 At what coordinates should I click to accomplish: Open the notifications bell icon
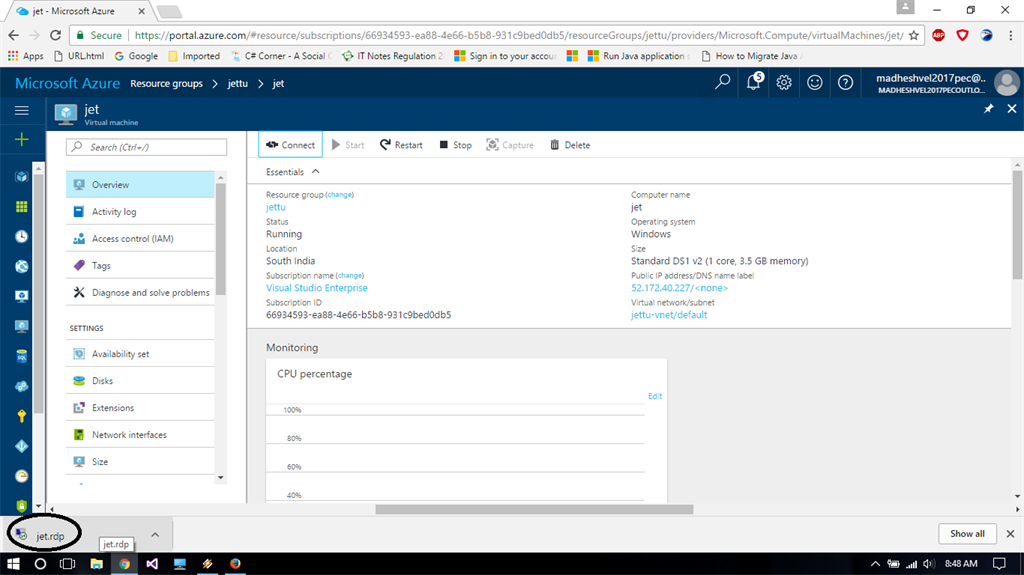pos(754,82)
